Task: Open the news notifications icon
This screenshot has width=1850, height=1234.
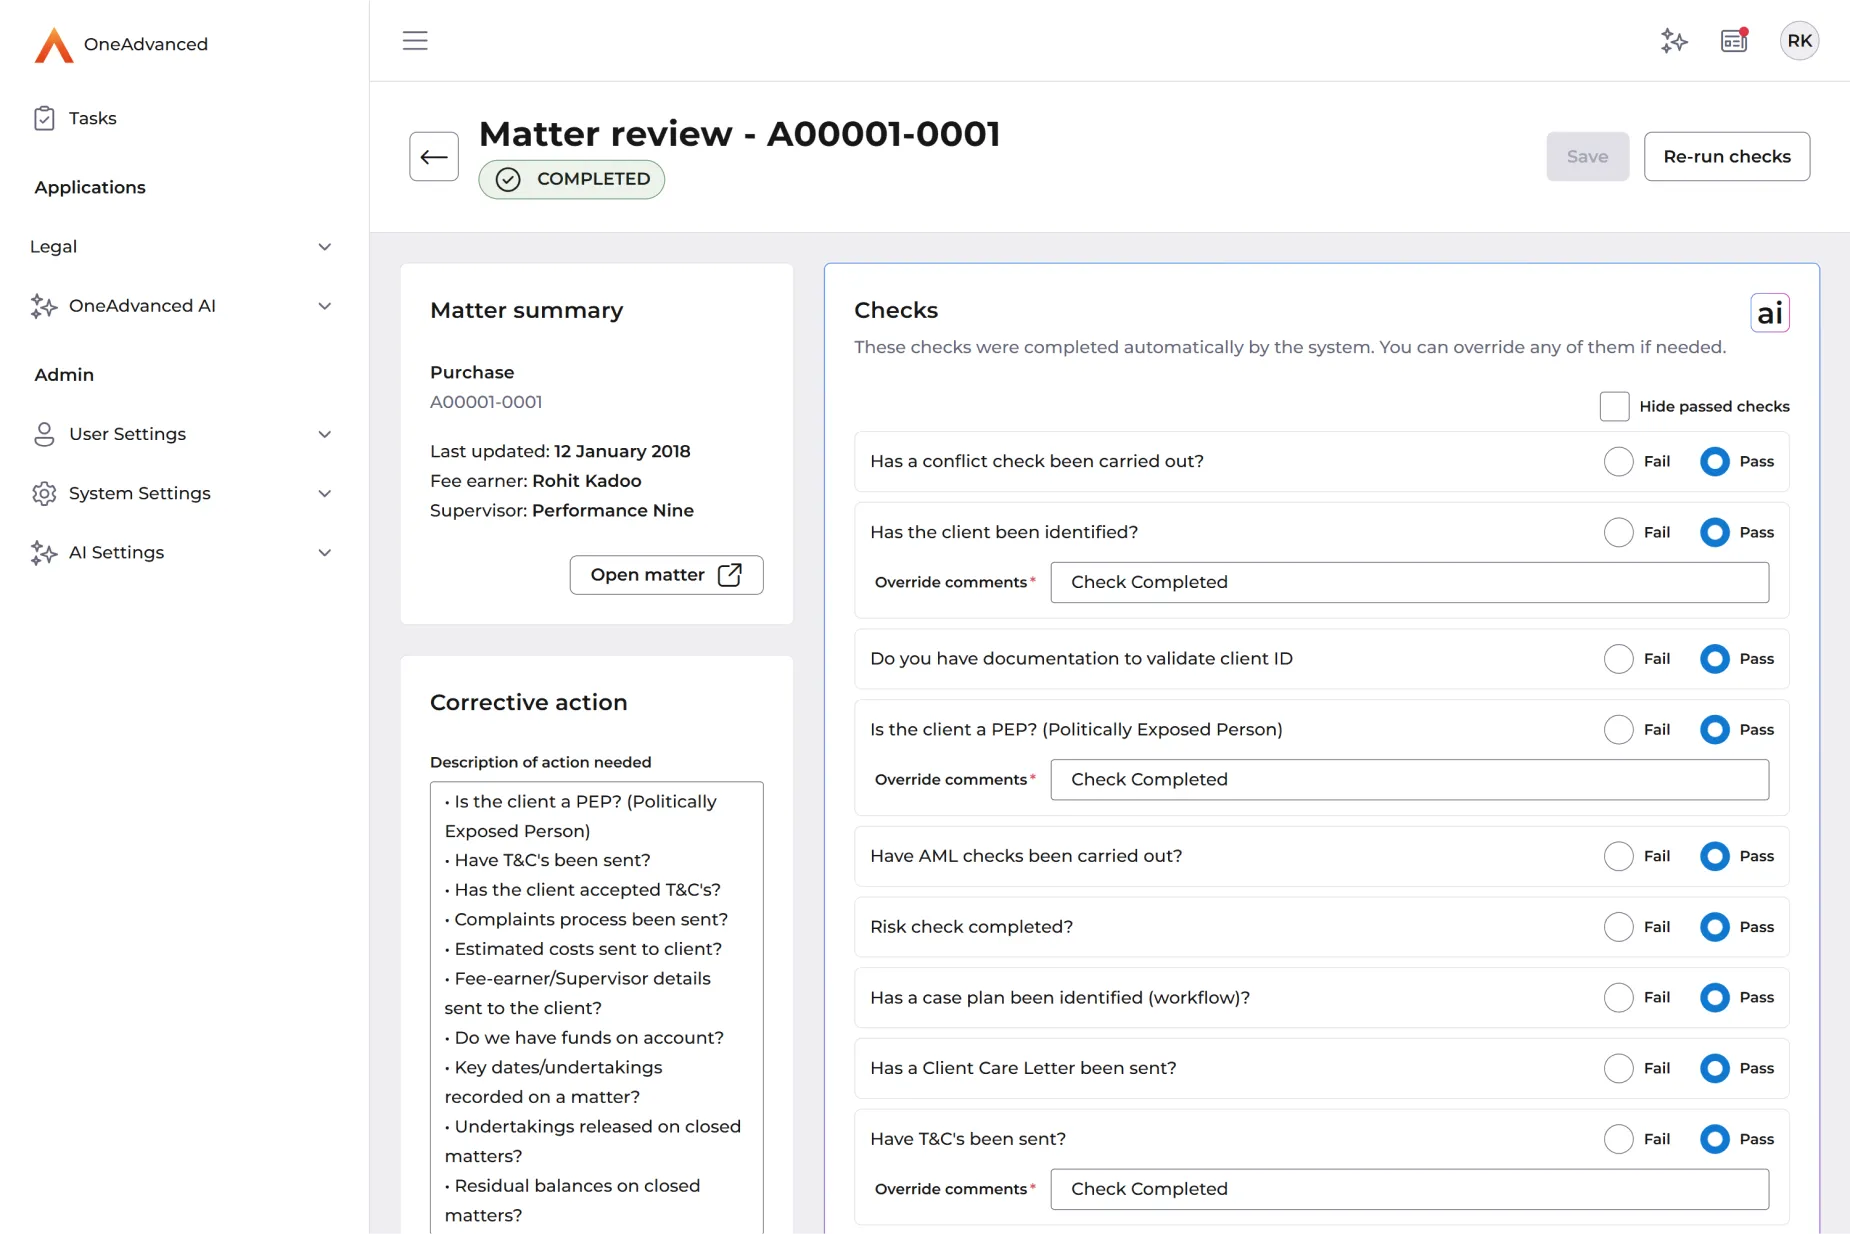Action: [x=1734, y=41]
